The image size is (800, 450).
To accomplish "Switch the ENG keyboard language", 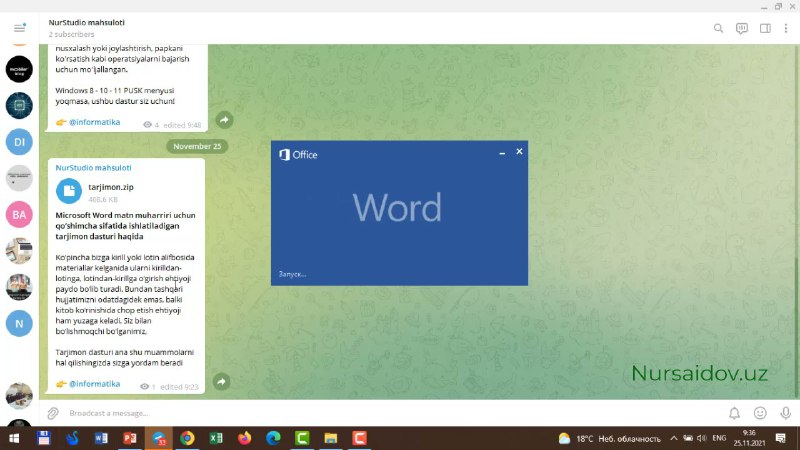I will pyautogui.click(x=719, y=438).
